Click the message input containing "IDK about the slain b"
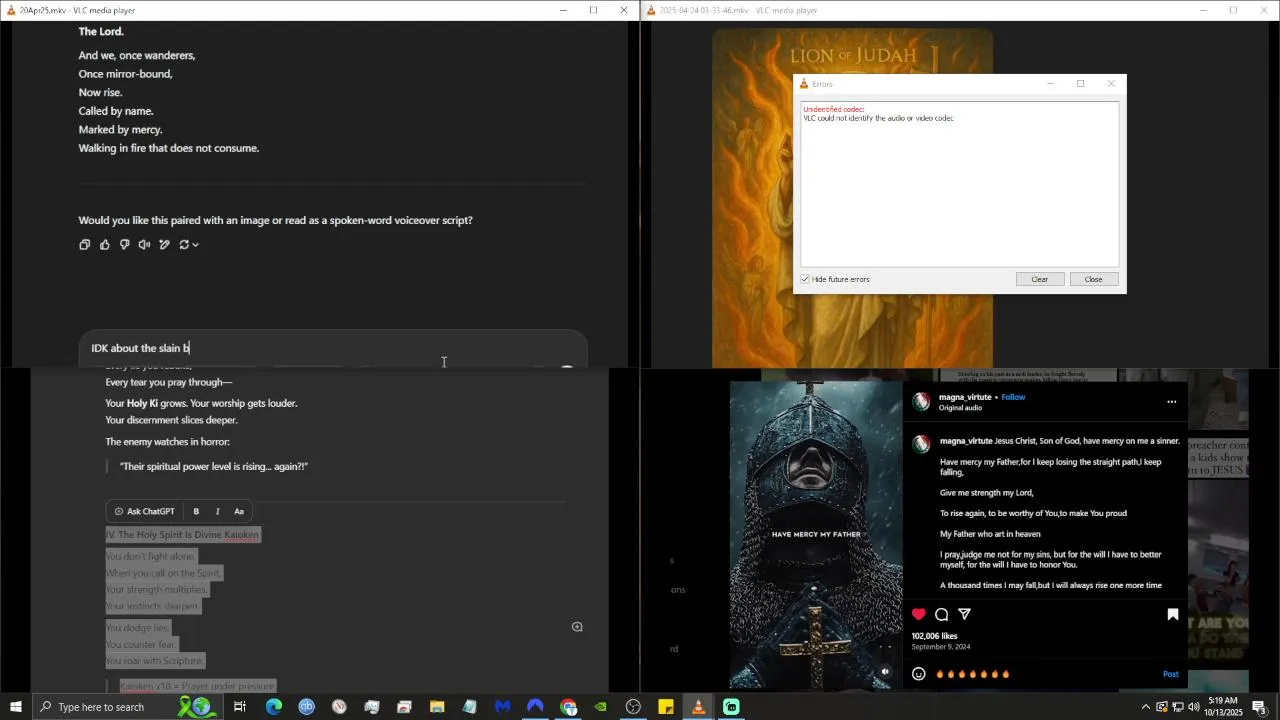The height and width of the screenshot is (720, 1280). point(332,348)
